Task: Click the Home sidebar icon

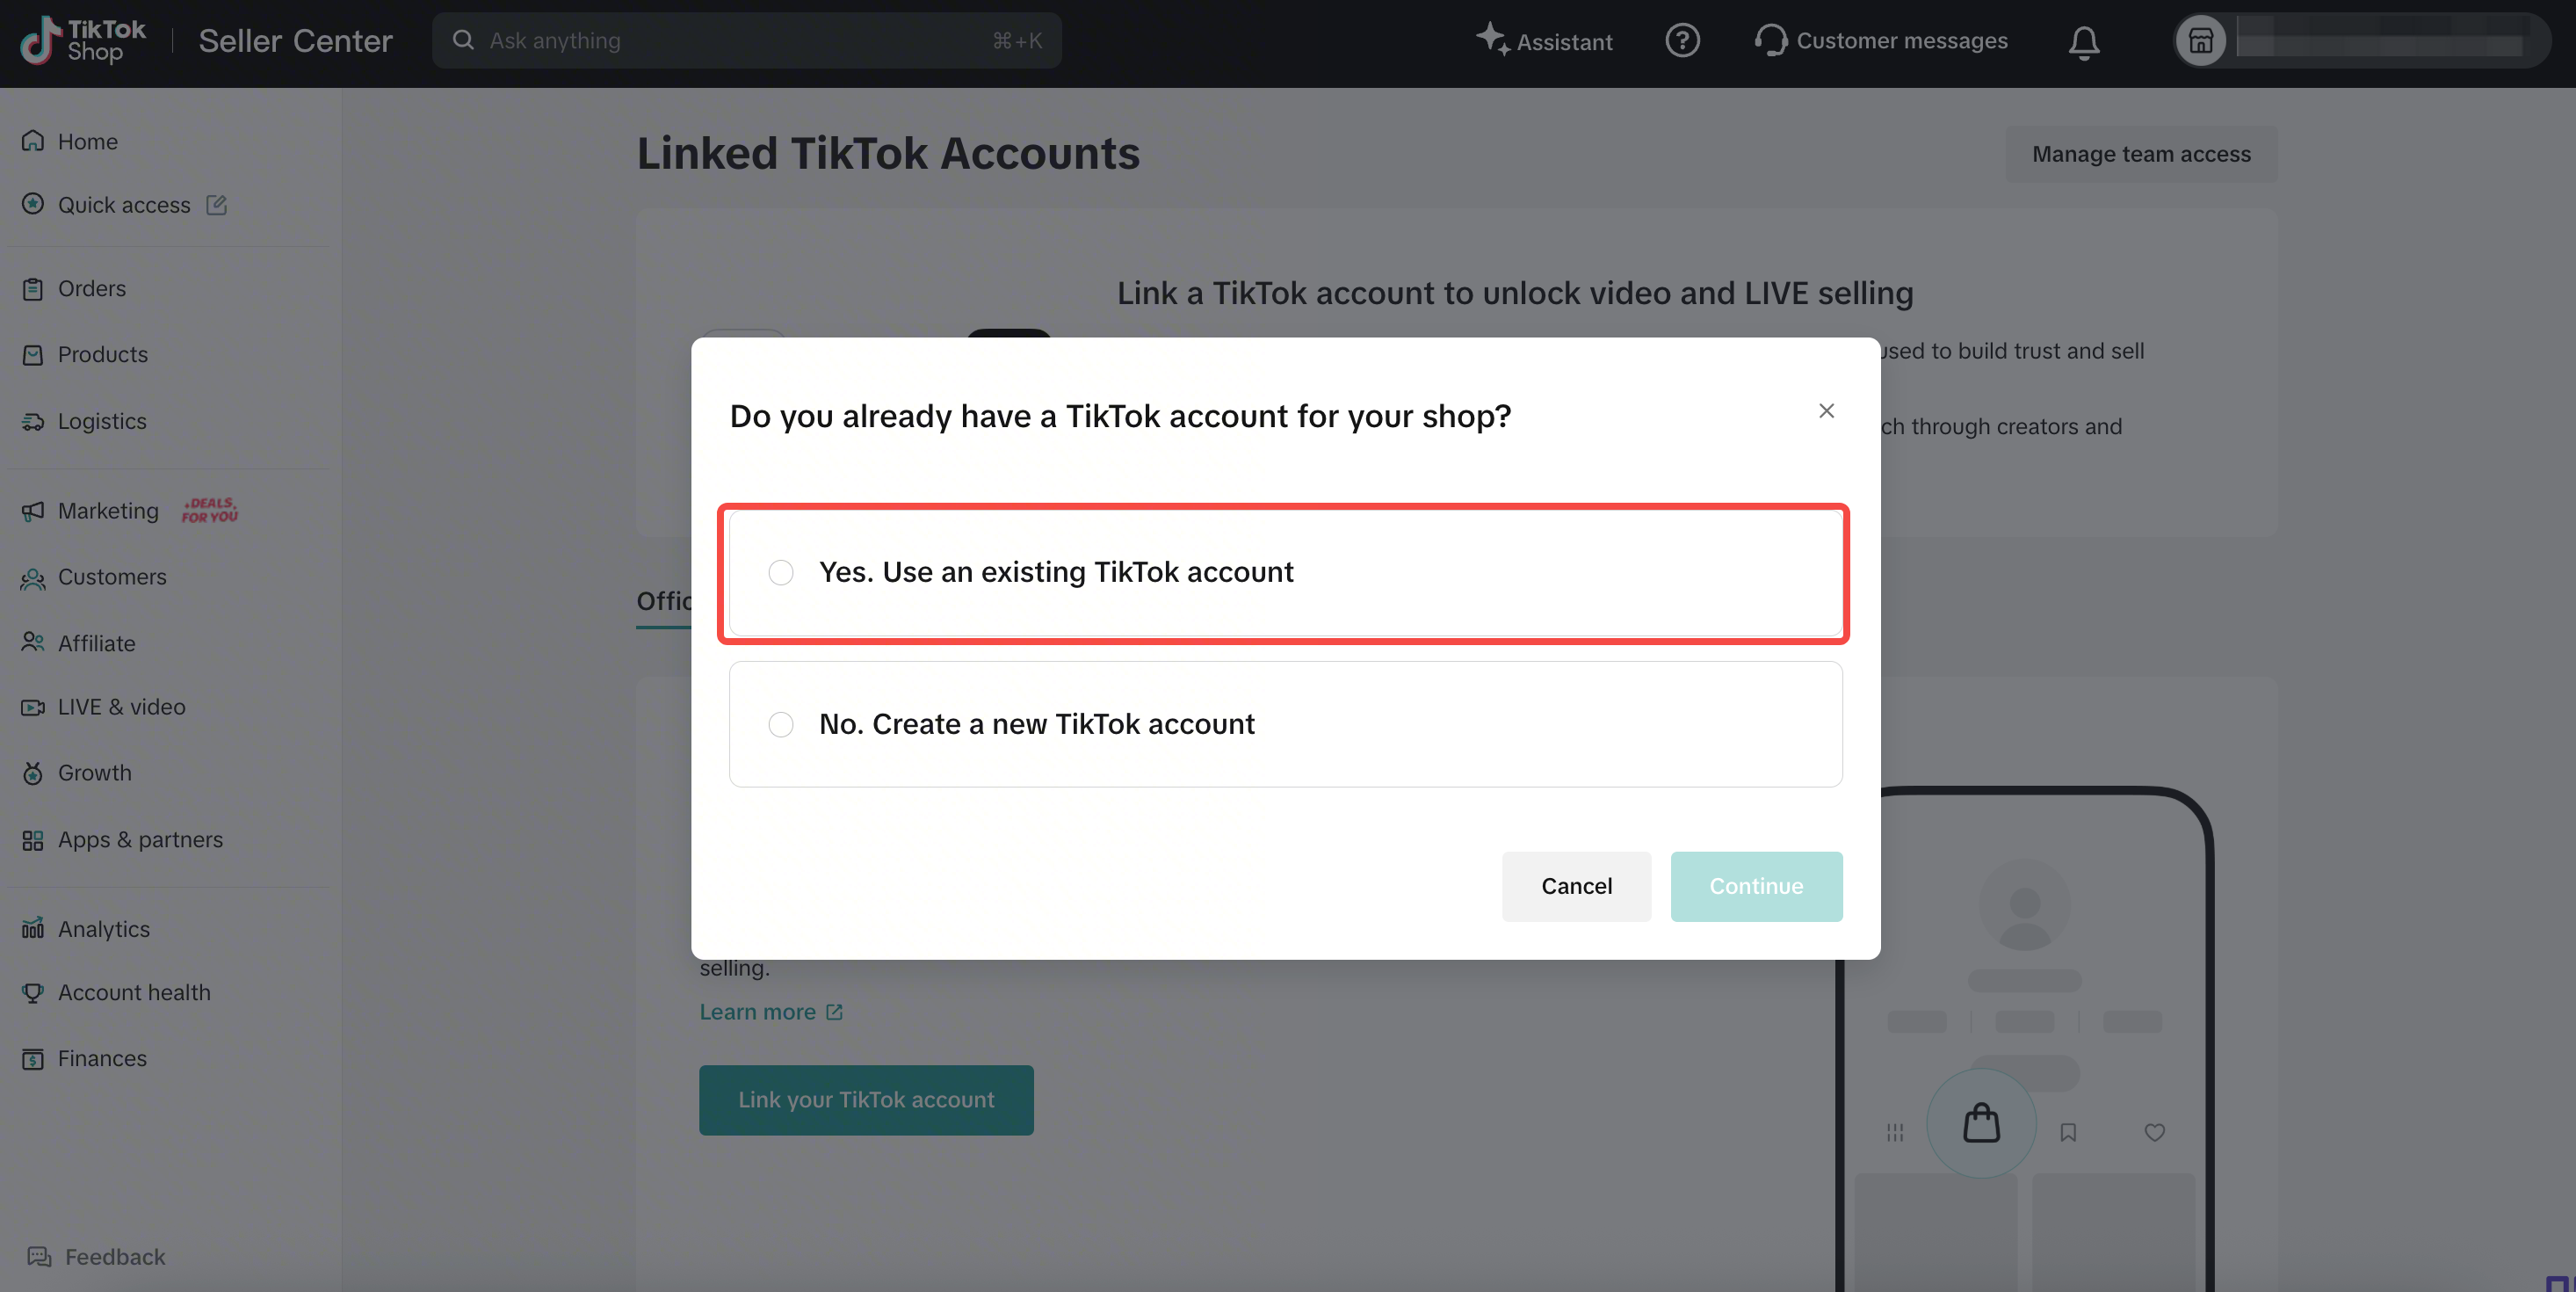Action: (x=33, y=141)
